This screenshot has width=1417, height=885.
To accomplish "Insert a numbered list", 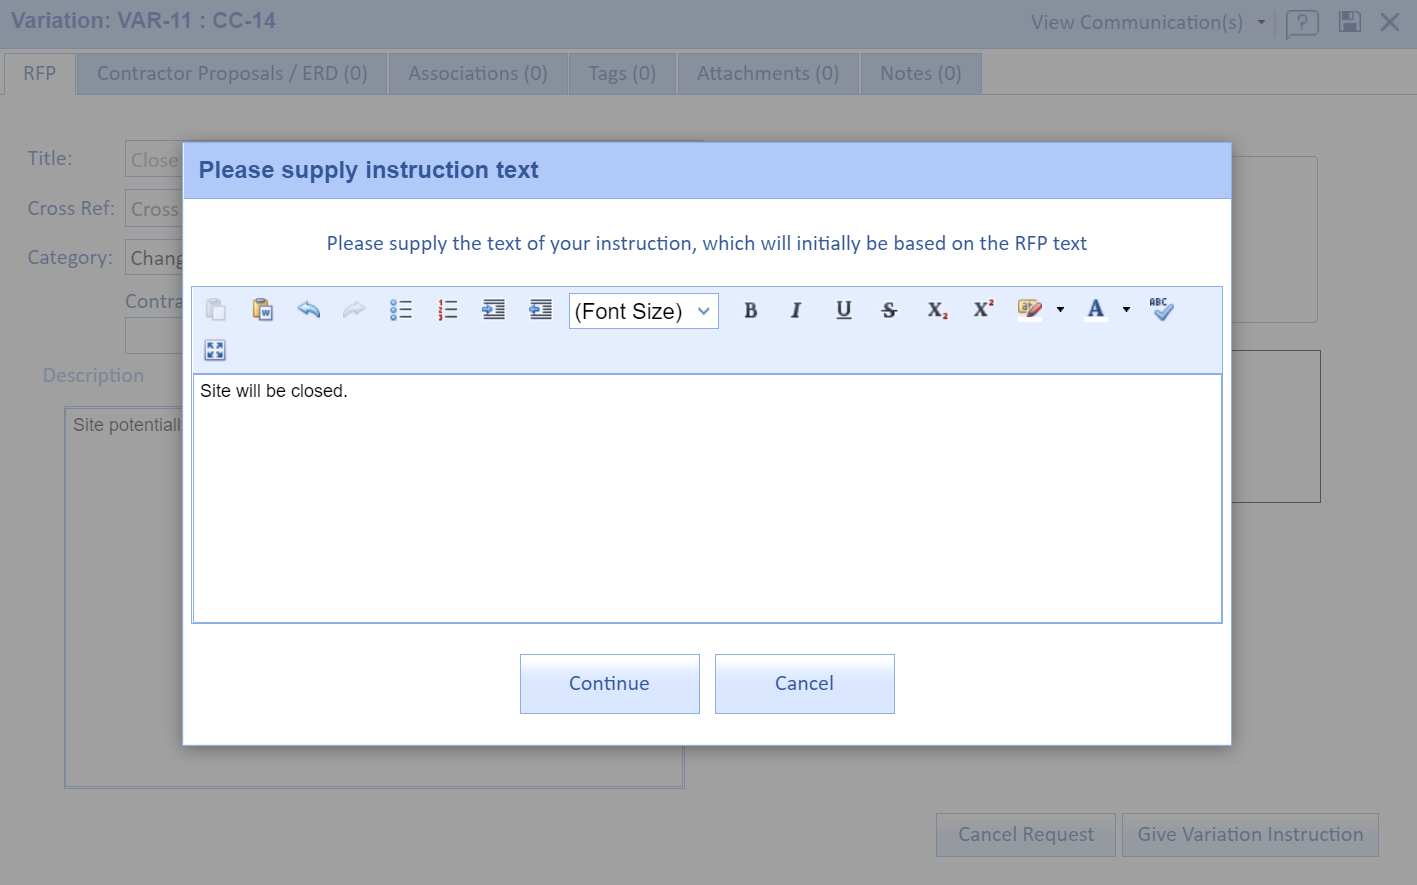I will pyautogui.click(x=447, y=310).
